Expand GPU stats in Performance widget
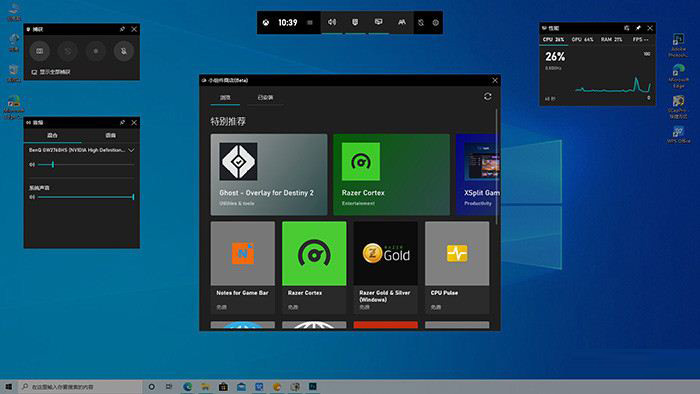This screenshot has width=700, height=394. click(582, 40)
